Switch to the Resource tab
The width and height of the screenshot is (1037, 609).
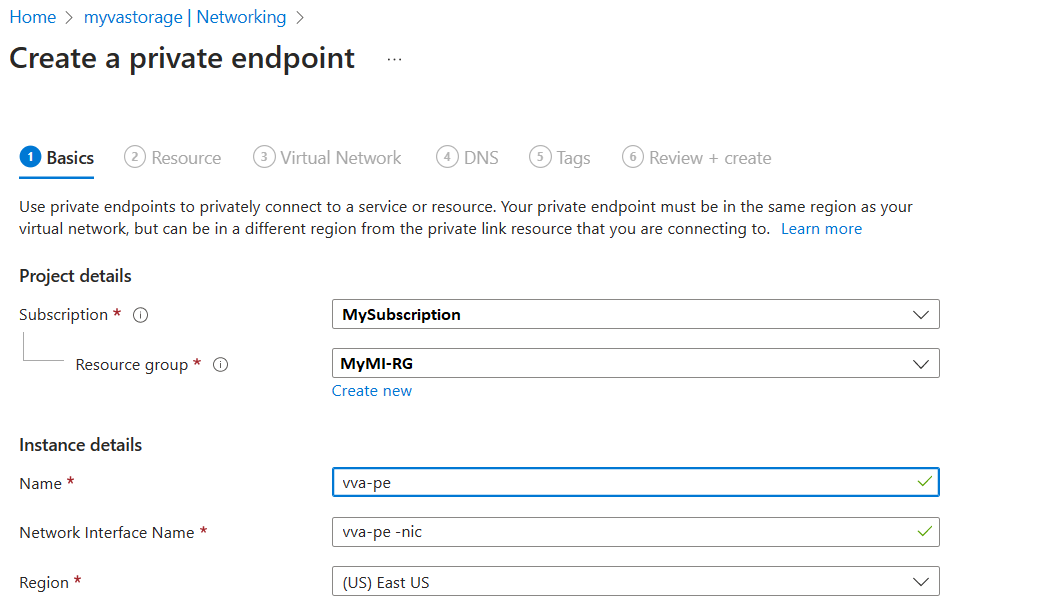point(183,157)
